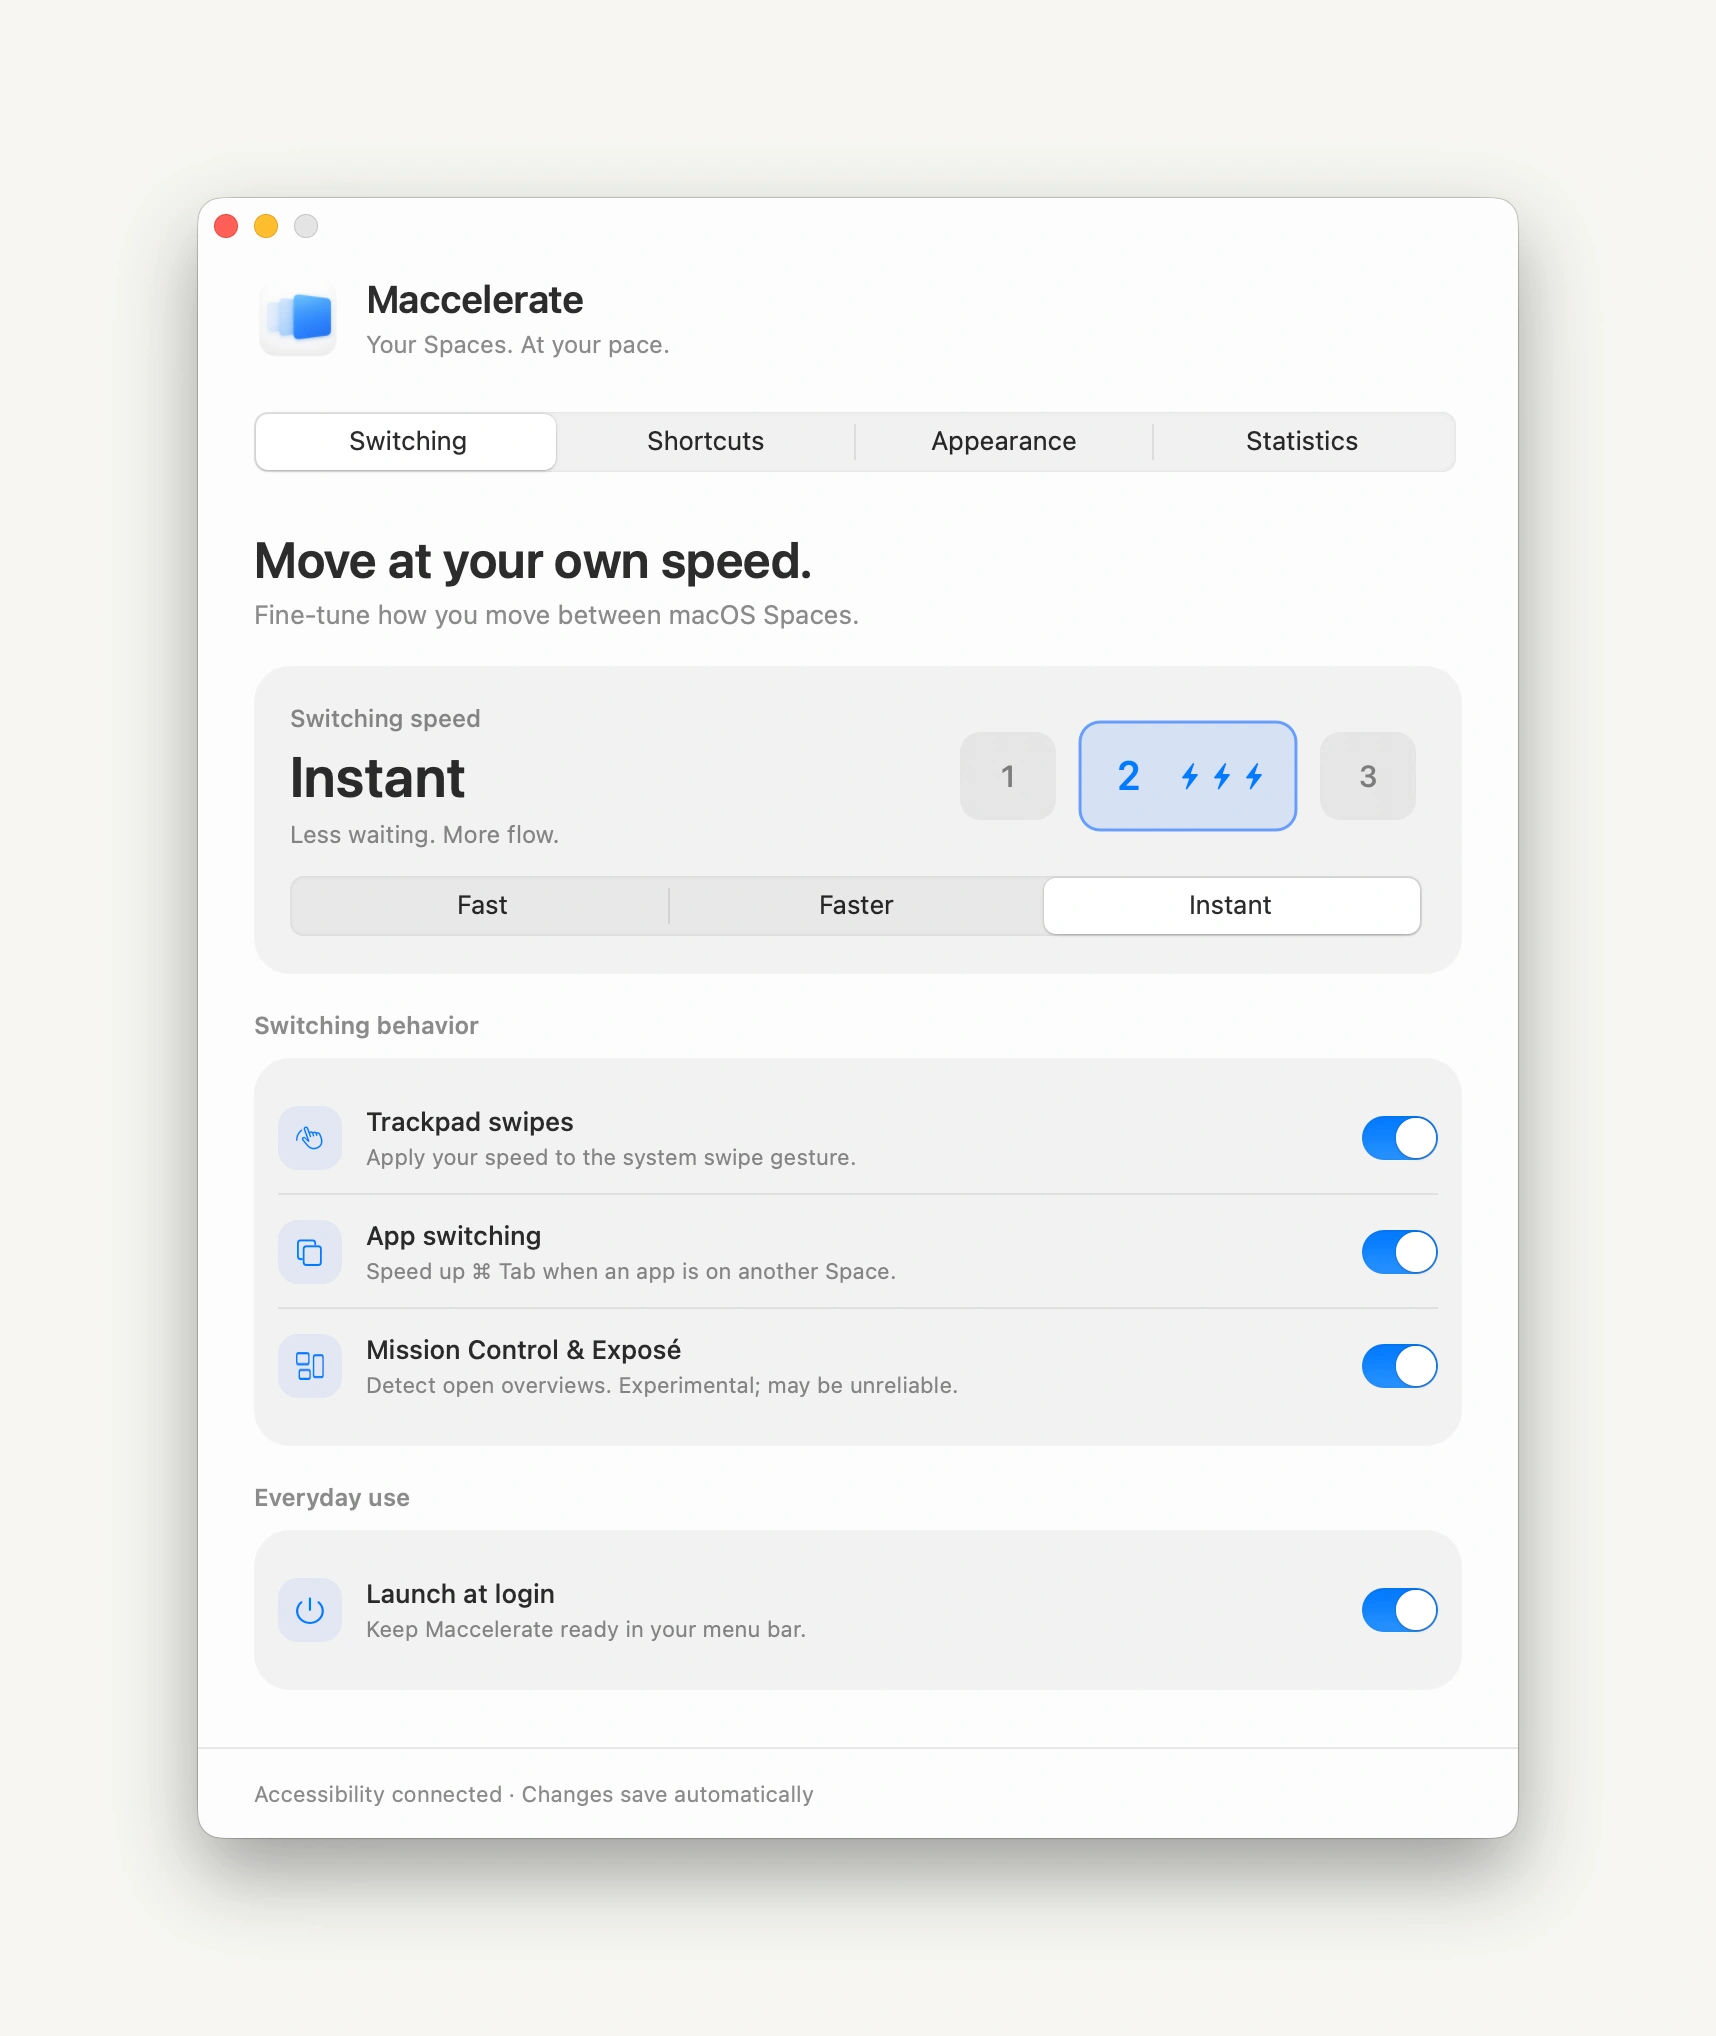Click the 'Trackpad swipes' label
The height and width of the screenshot is (2036, 1716).
click(x=470, y=1122)
